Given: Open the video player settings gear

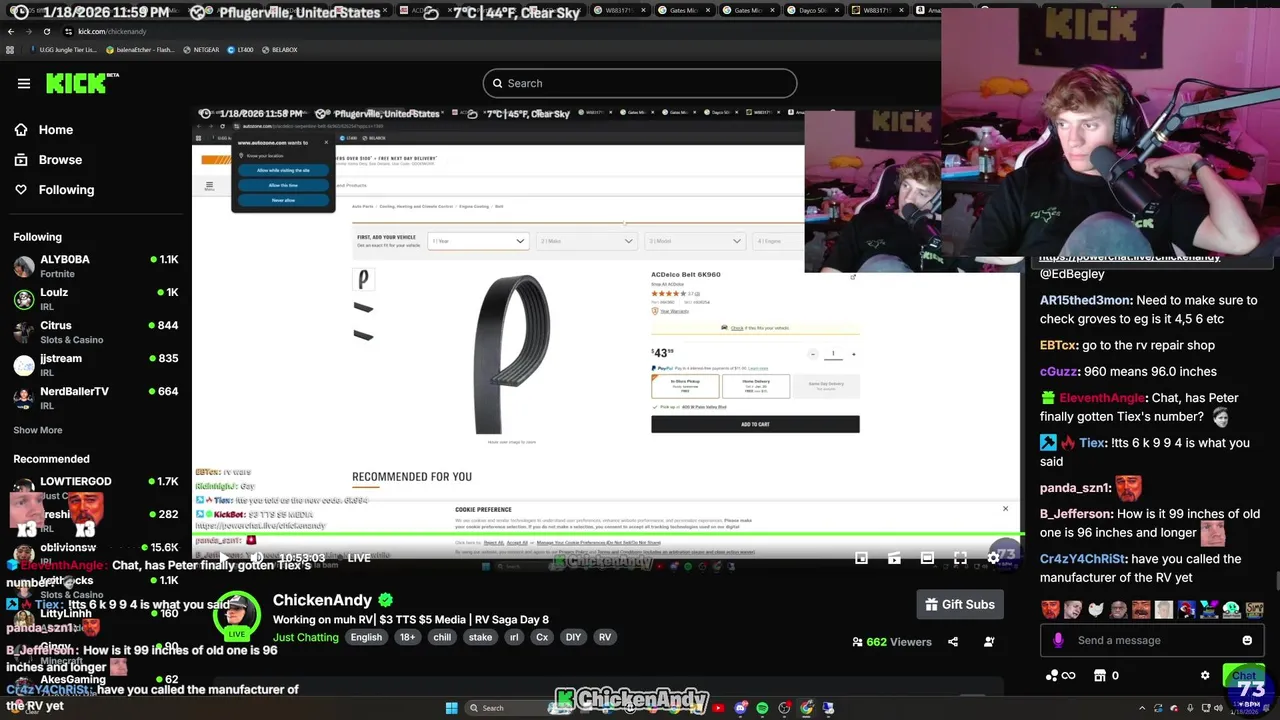Looking at the screenshot, I should click(x=993, y=558).
